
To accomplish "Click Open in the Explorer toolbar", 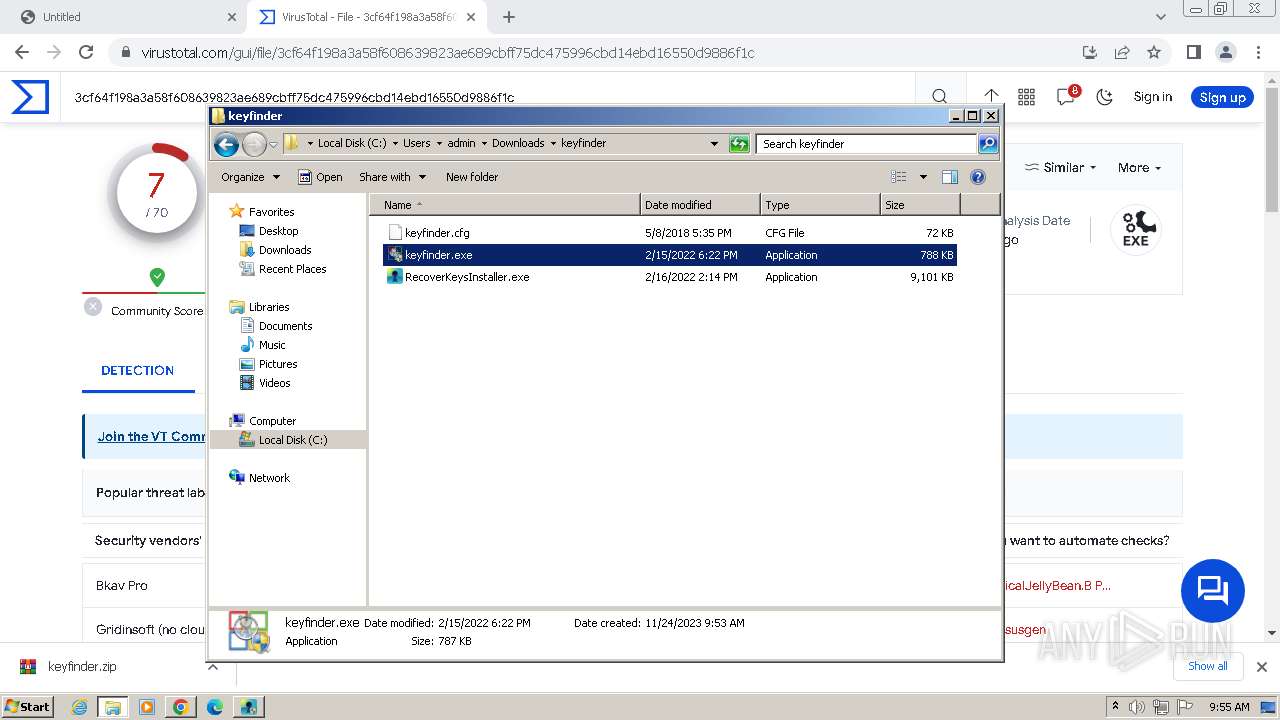I will [320, 177].
